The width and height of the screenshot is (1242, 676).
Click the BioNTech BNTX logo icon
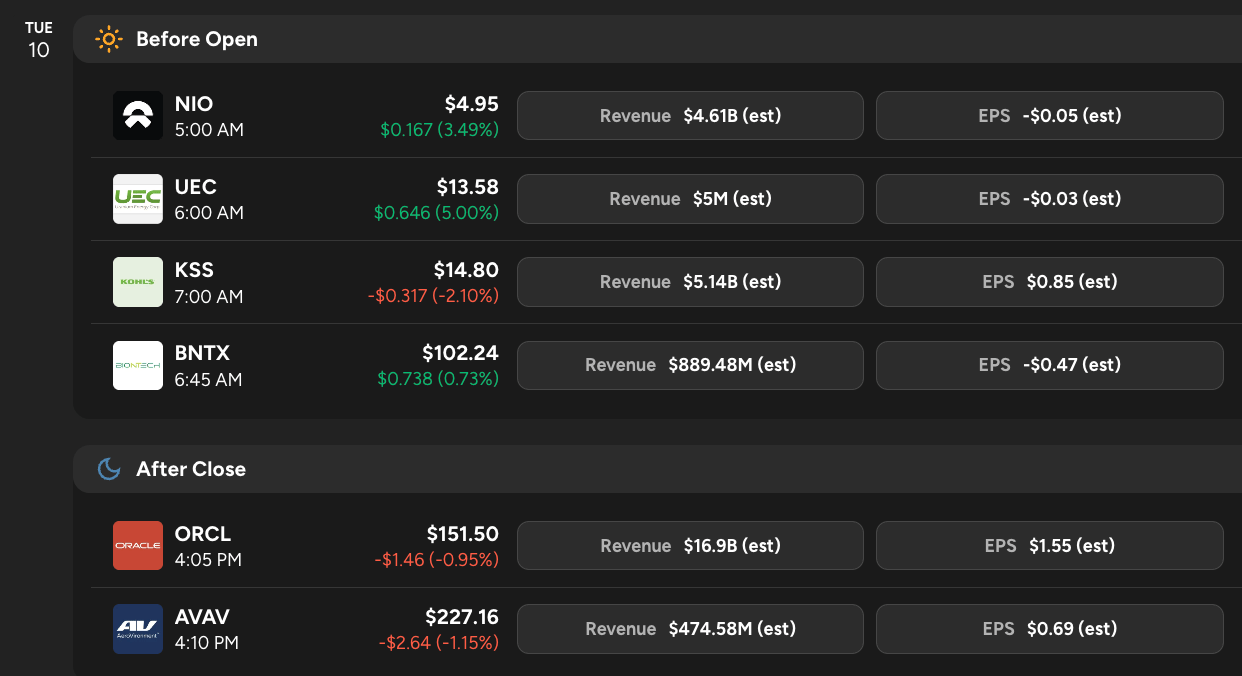[138, 365]
